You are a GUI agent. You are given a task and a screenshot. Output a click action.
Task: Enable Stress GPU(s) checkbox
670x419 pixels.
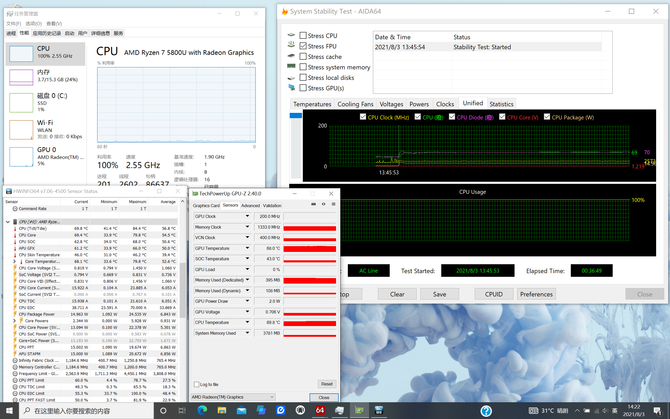point(303,88)
